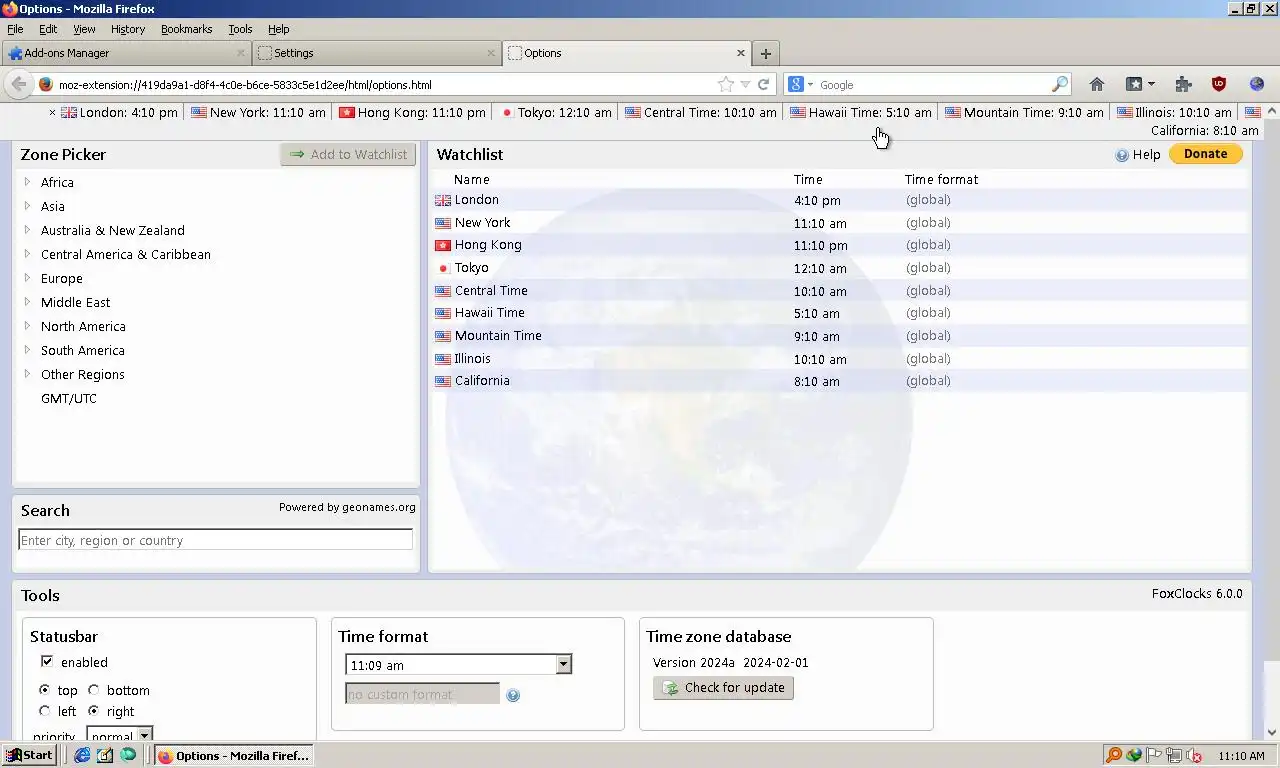Expand the South America zone group
Screen dimensions: 1280x768
point(27,350)
